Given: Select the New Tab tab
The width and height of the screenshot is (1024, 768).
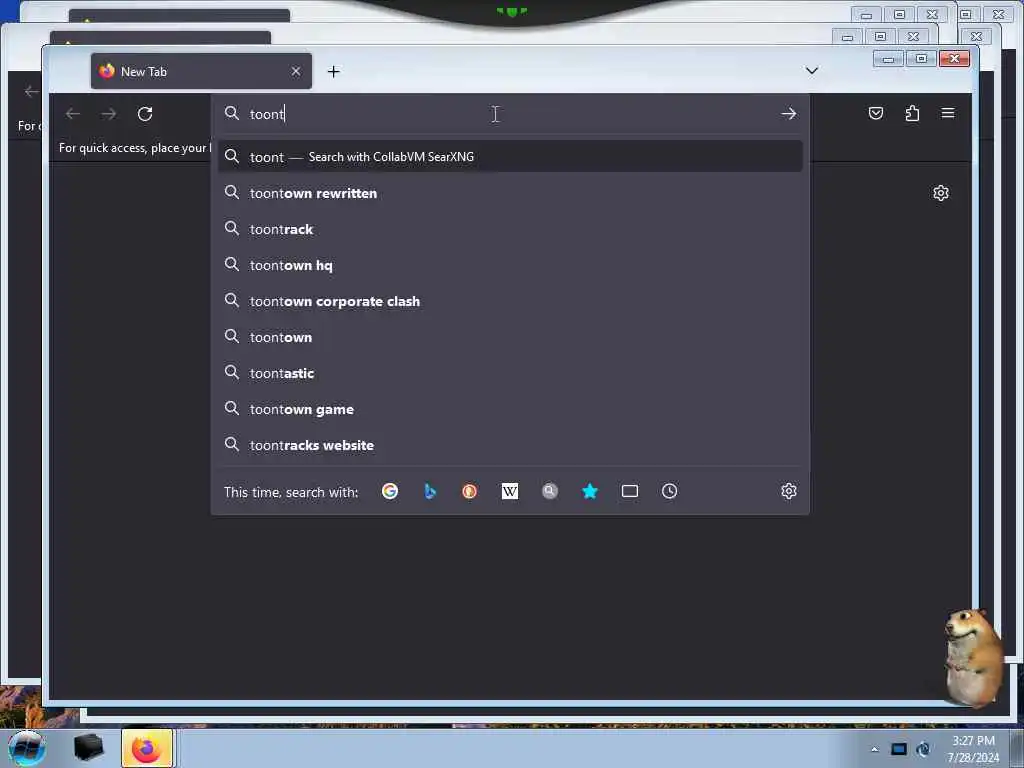Looking at the screenshot, I should click(x=201, y=71).
